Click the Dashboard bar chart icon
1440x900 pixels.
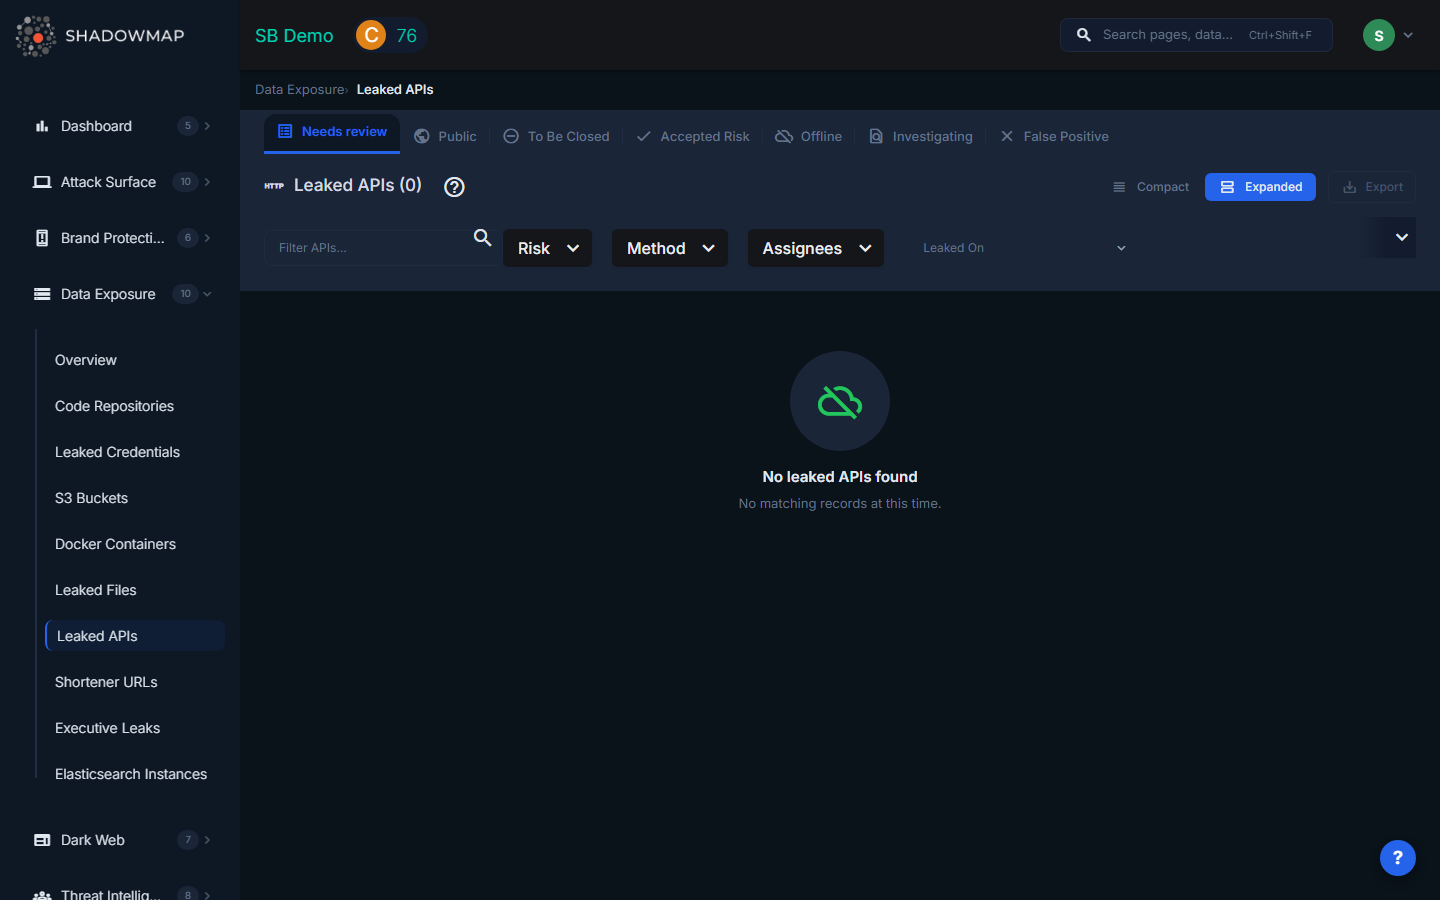pyautogui.click(x=42, y=126)
